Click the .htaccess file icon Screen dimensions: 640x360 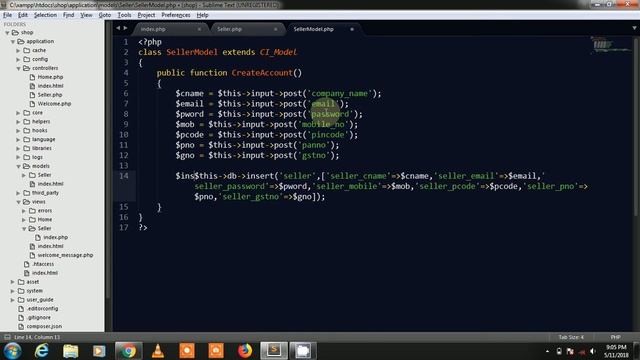click(27, 264)
